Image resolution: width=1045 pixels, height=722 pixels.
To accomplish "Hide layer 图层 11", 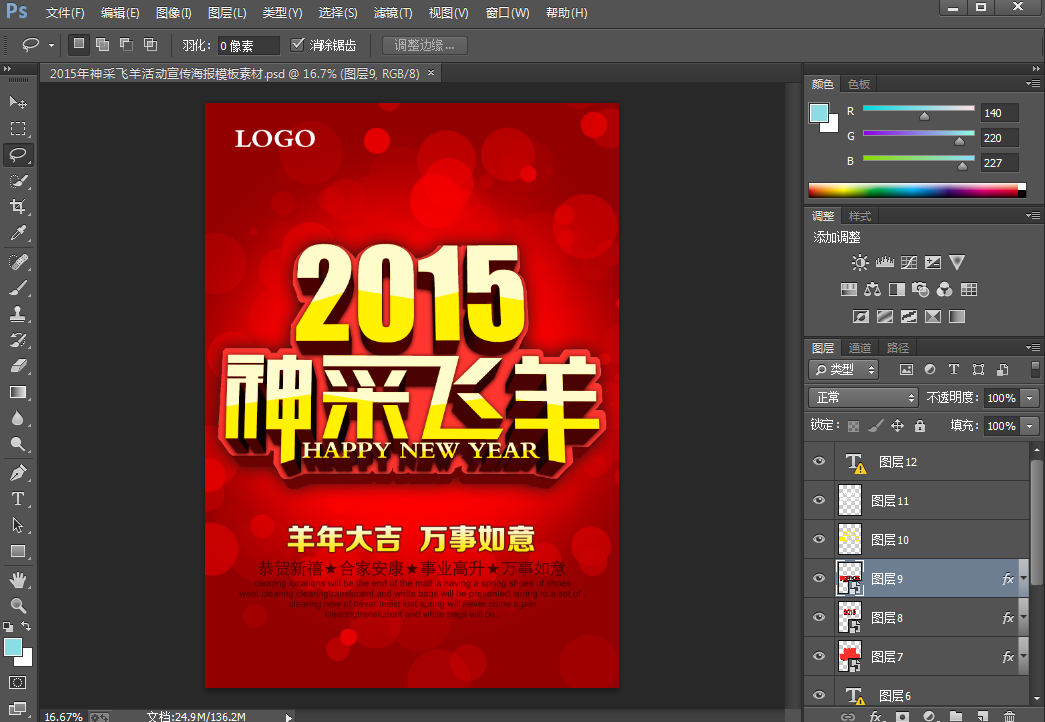I will tap(819, 500).
